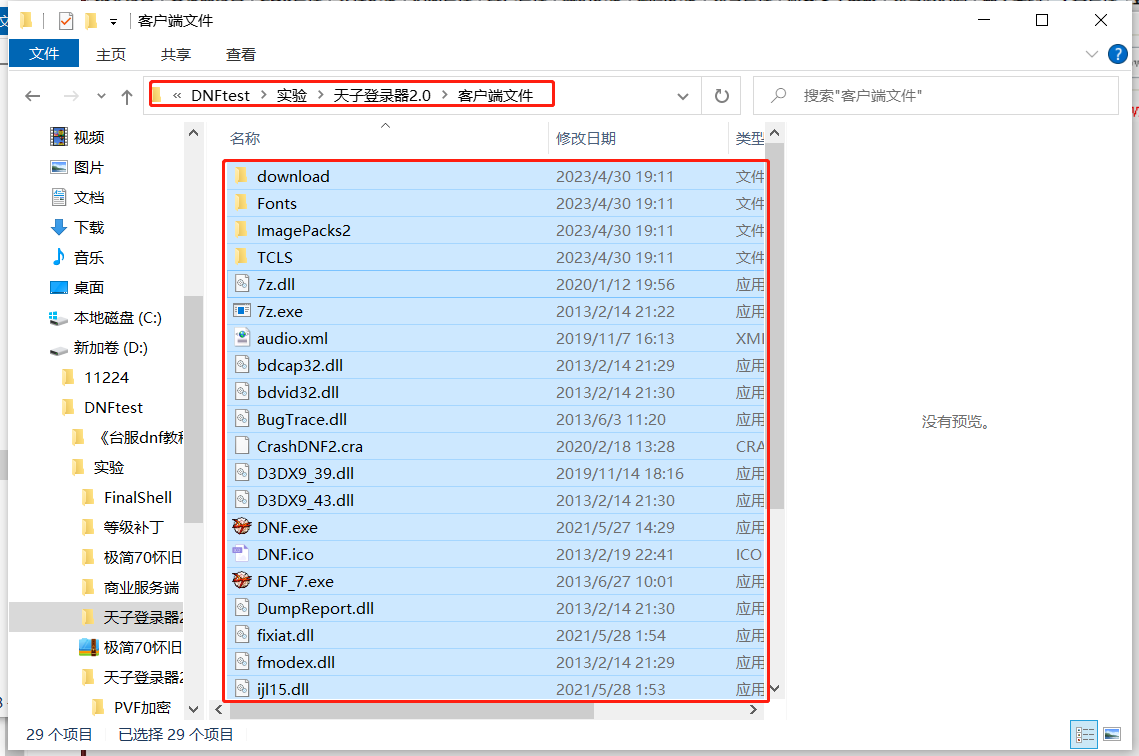Image resolution: width=1139 pixels, height=756 pixels.
Task: Click the file list vertical scrollbar thumb
Action: tap(775, 325)
